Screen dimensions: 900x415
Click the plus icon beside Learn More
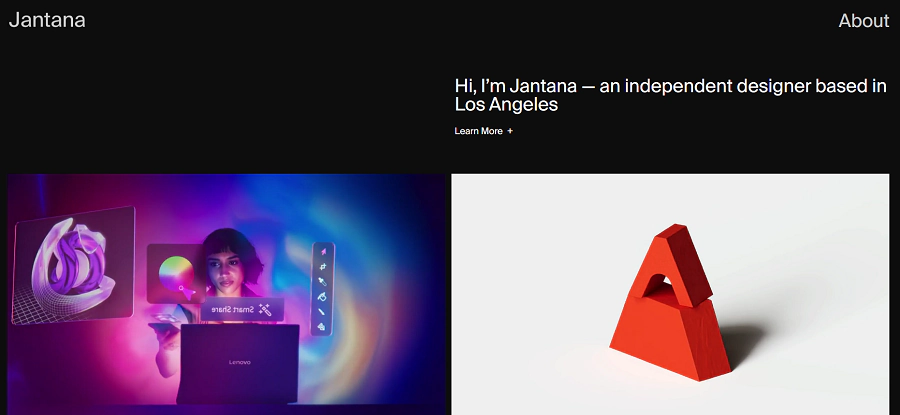(510, 131)
